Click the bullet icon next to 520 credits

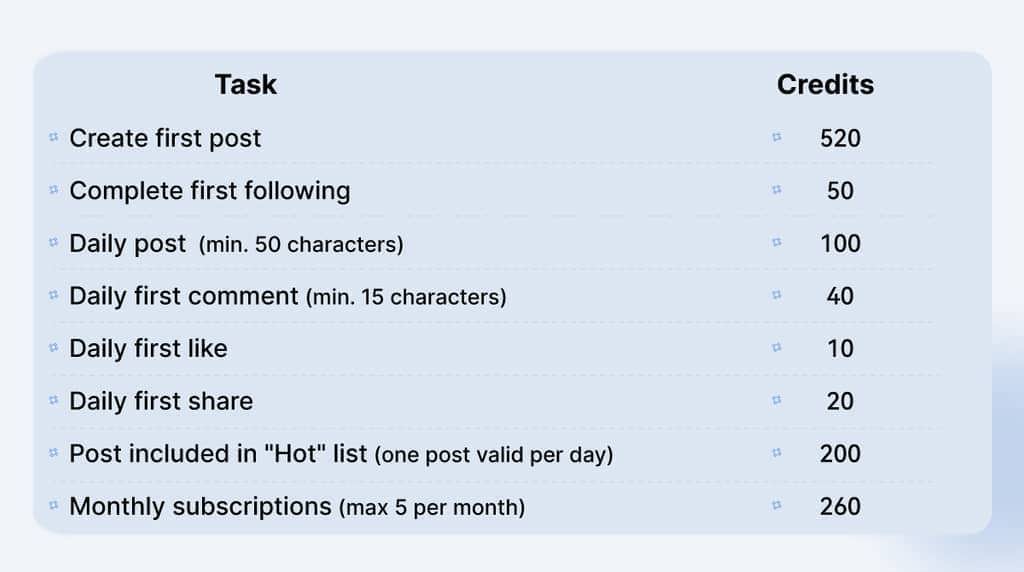[x=777, y=138]
